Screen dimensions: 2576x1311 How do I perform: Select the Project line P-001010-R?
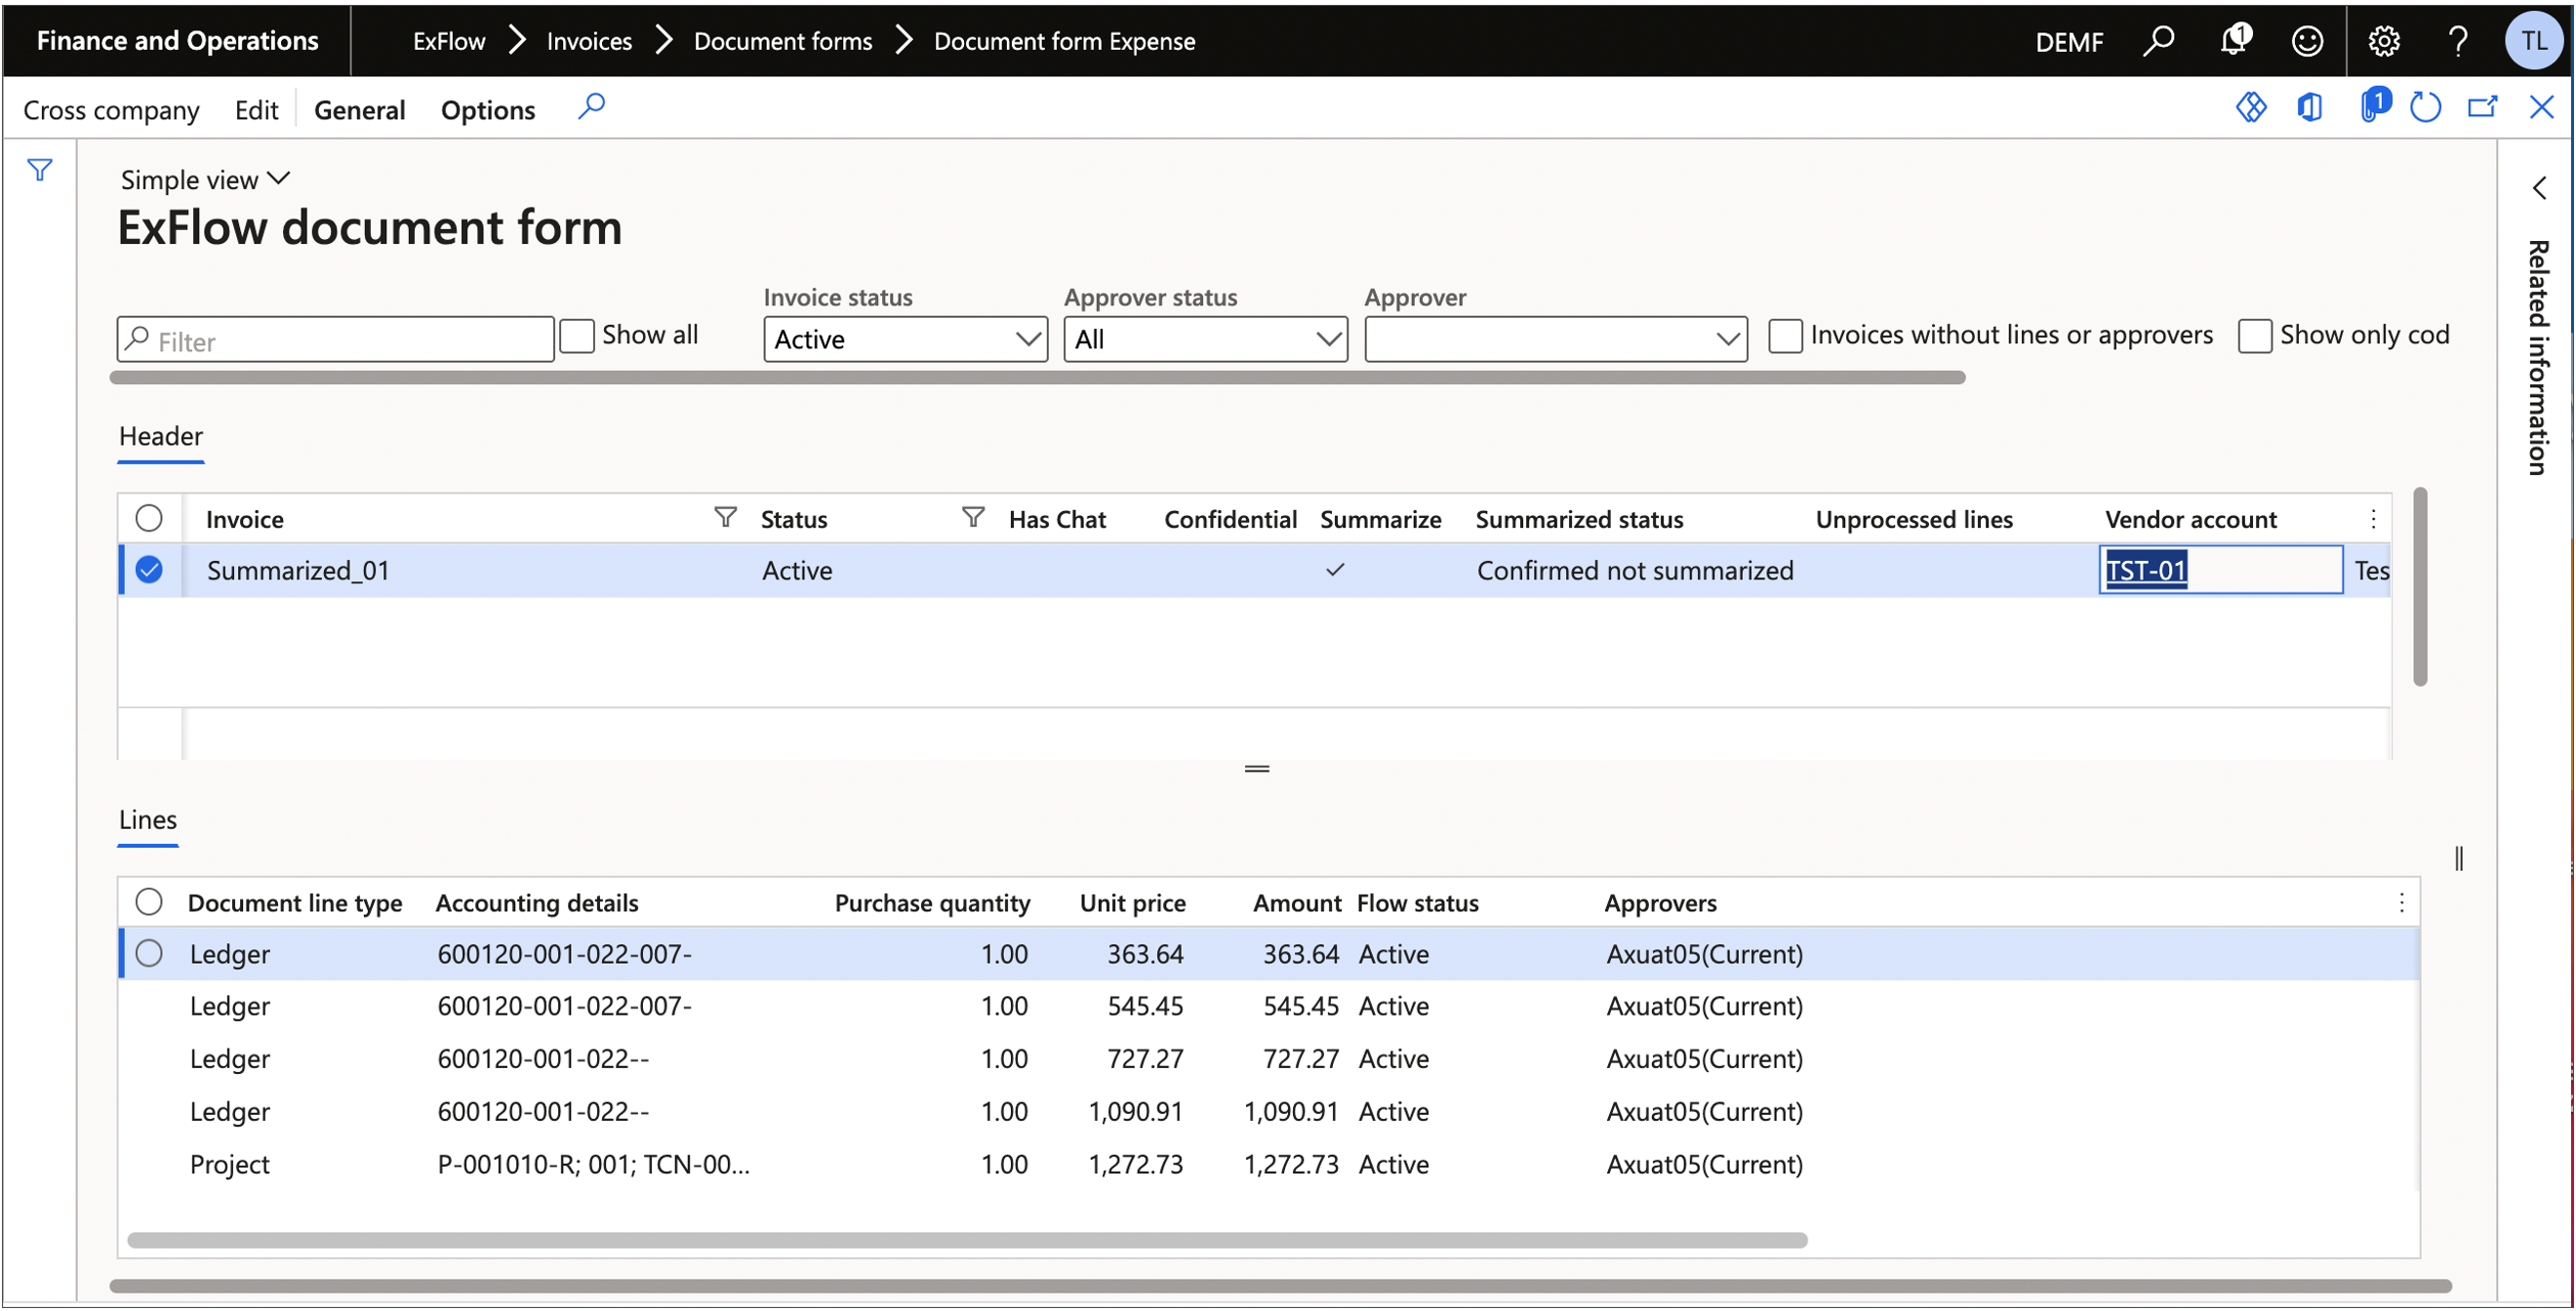coord(1269,1166)
